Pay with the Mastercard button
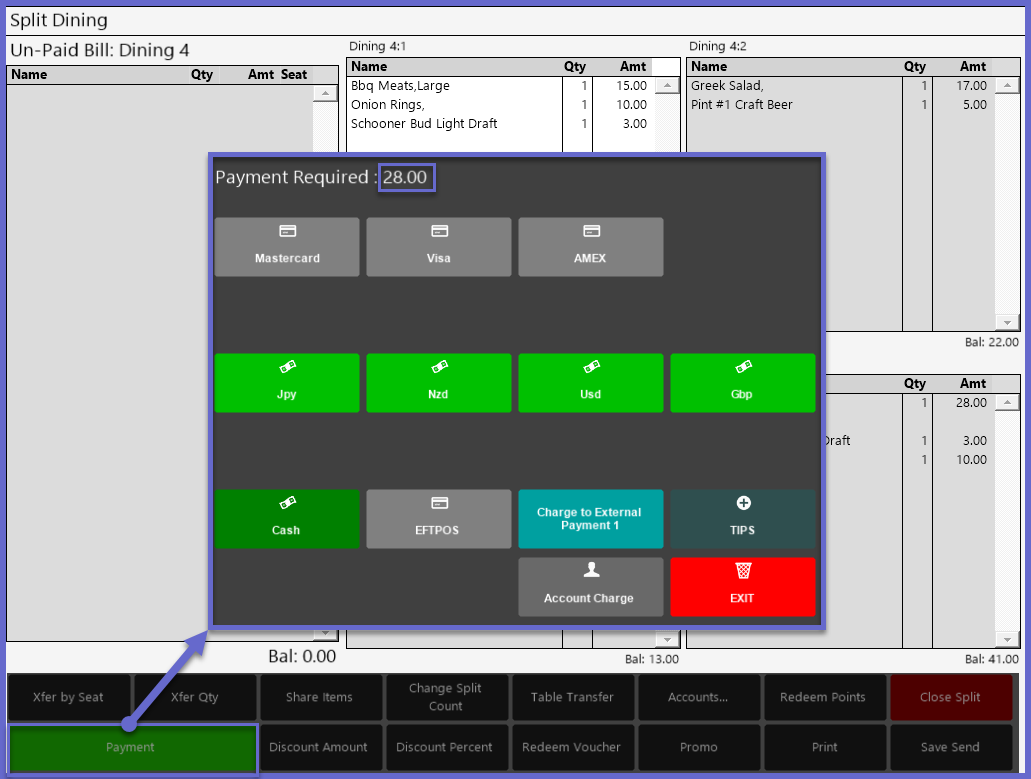Image resolution: width=1031 pixels, height=779 pixels. click(287, 247)
